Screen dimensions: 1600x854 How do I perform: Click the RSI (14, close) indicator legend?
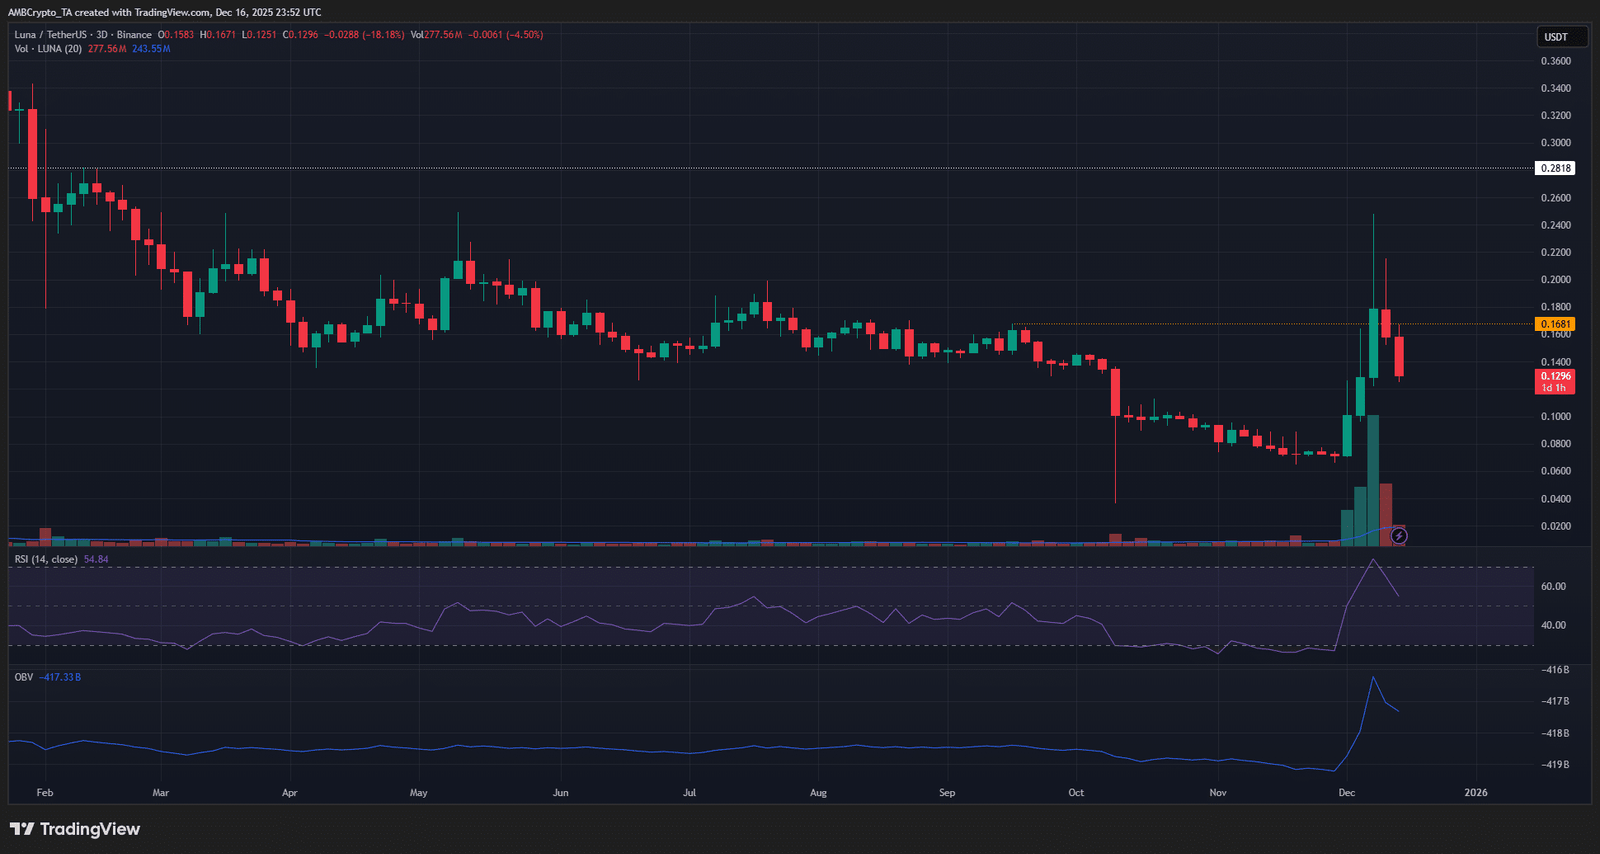(x=47, y=560)
